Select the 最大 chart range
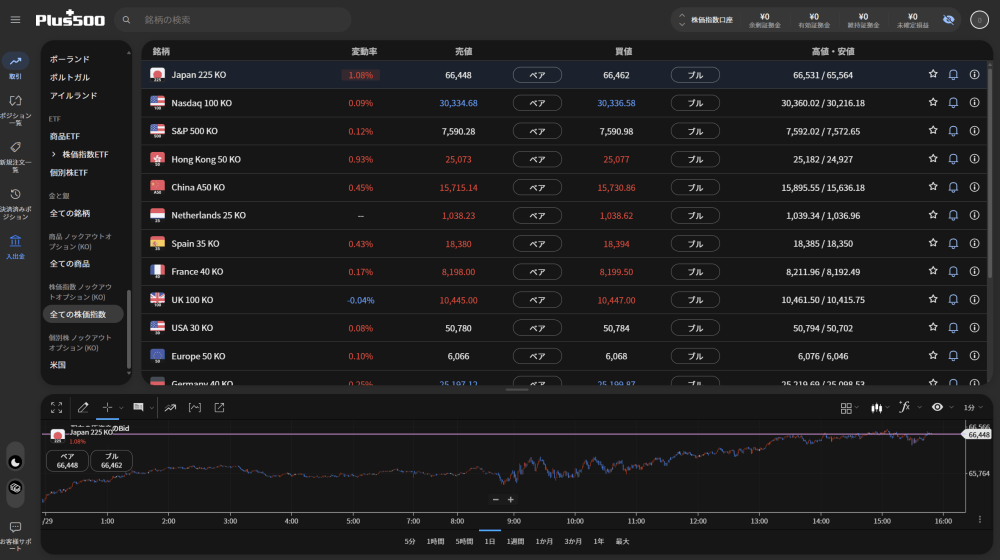The width and height of the screenshot is (1000, 560). pos(622,542)
